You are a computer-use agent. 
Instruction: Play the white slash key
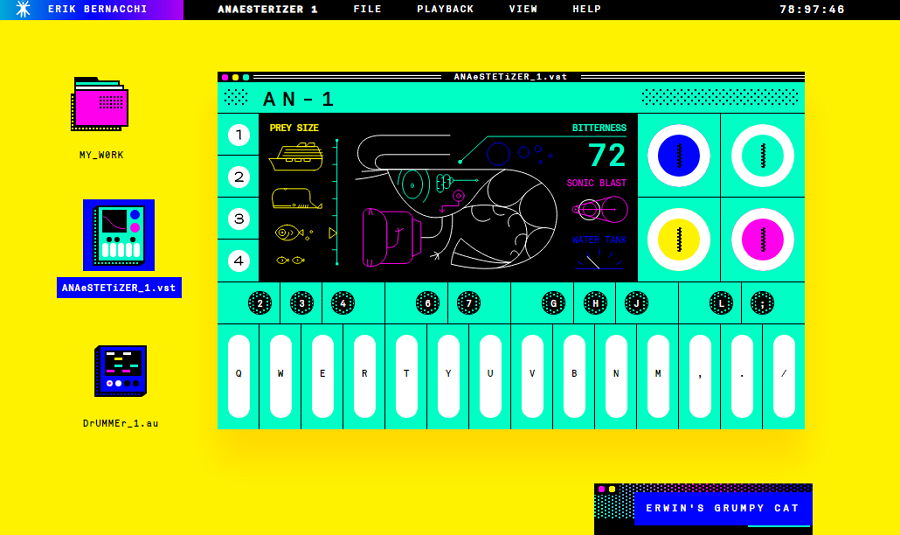point(783,376)
